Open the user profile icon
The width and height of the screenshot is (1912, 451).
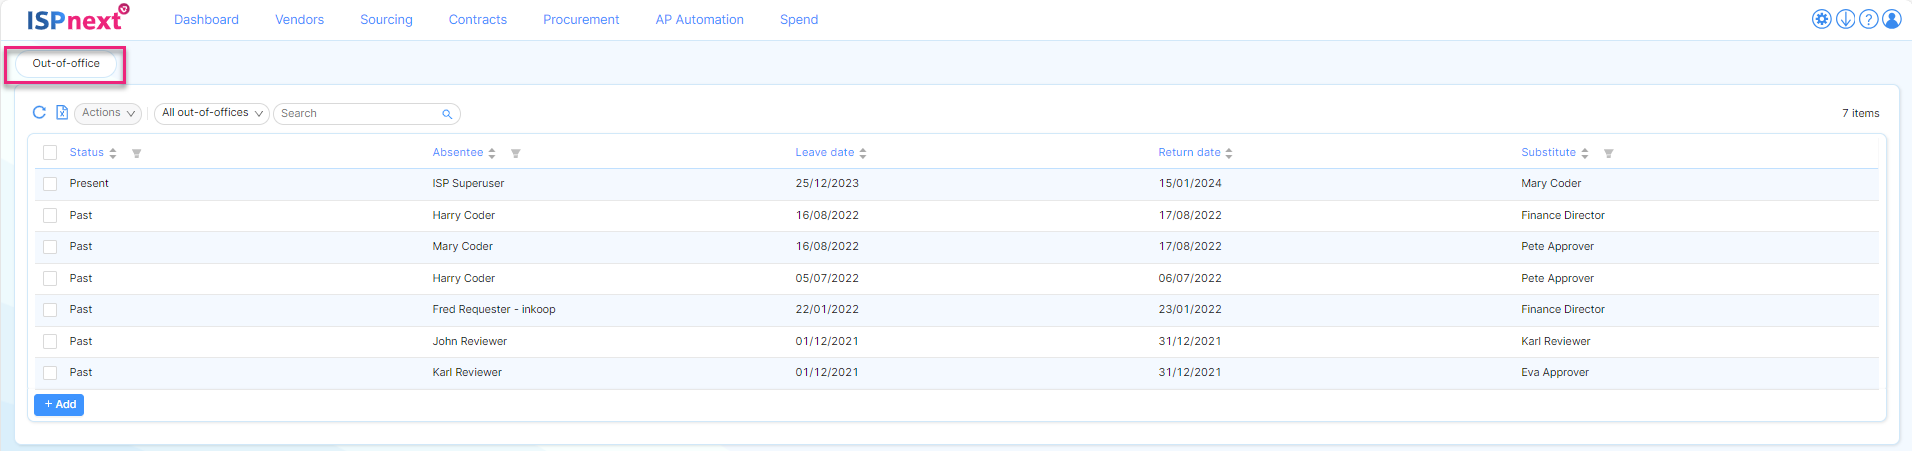1891,19
